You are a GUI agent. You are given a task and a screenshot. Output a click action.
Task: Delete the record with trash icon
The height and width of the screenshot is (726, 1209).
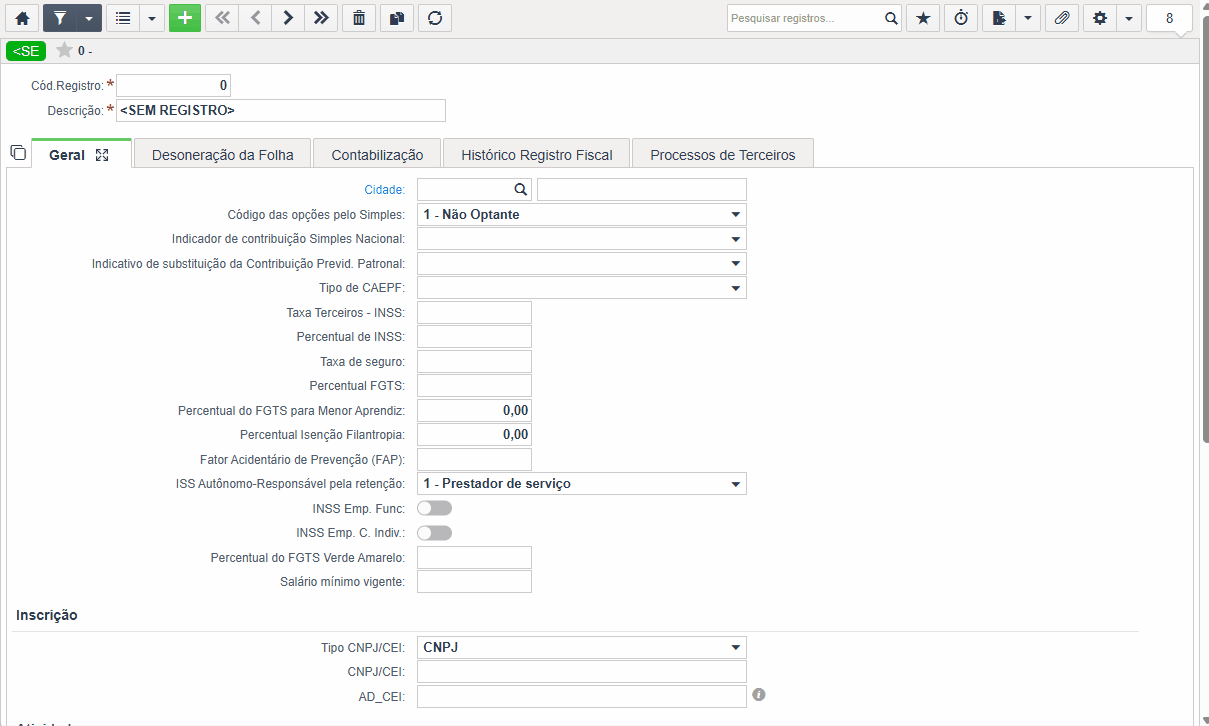(359, 18)
